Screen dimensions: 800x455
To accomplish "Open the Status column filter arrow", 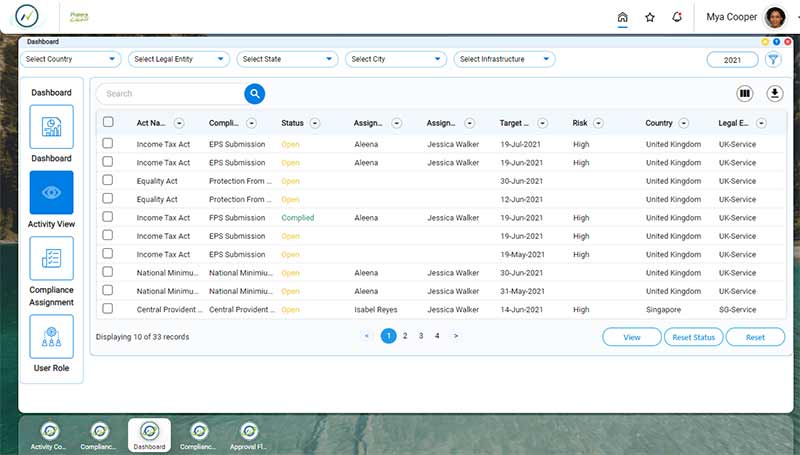I will click(315, 123).
